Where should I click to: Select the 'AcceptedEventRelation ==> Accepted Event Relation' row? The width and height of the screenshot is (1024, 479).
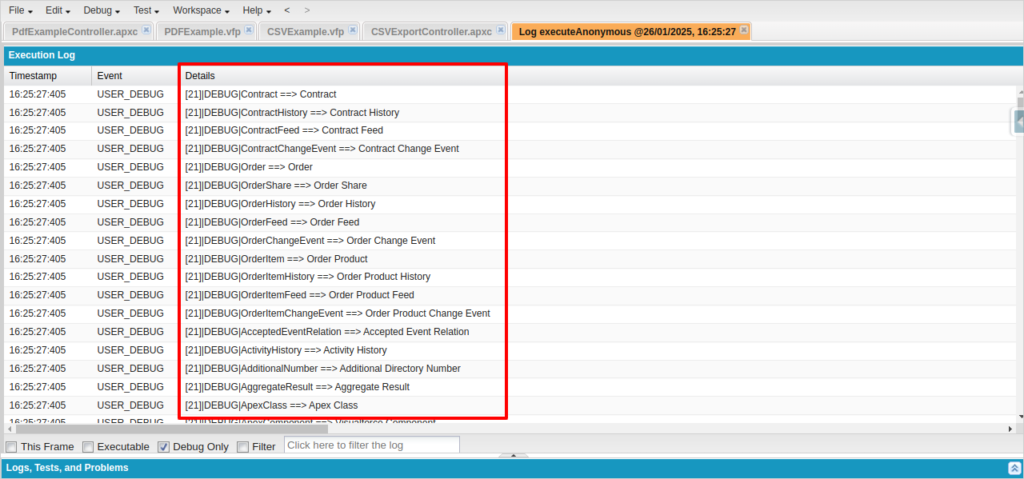click(x=510, y=332)
